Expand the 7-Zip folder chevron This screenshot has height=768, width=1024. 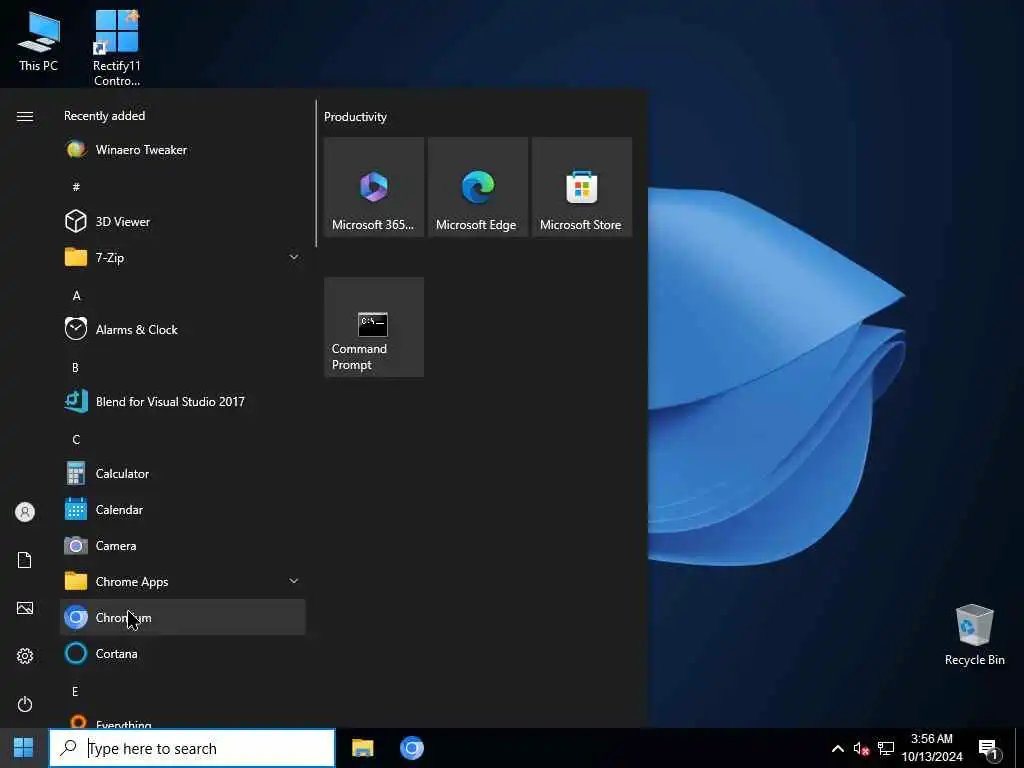coord(294,257)
